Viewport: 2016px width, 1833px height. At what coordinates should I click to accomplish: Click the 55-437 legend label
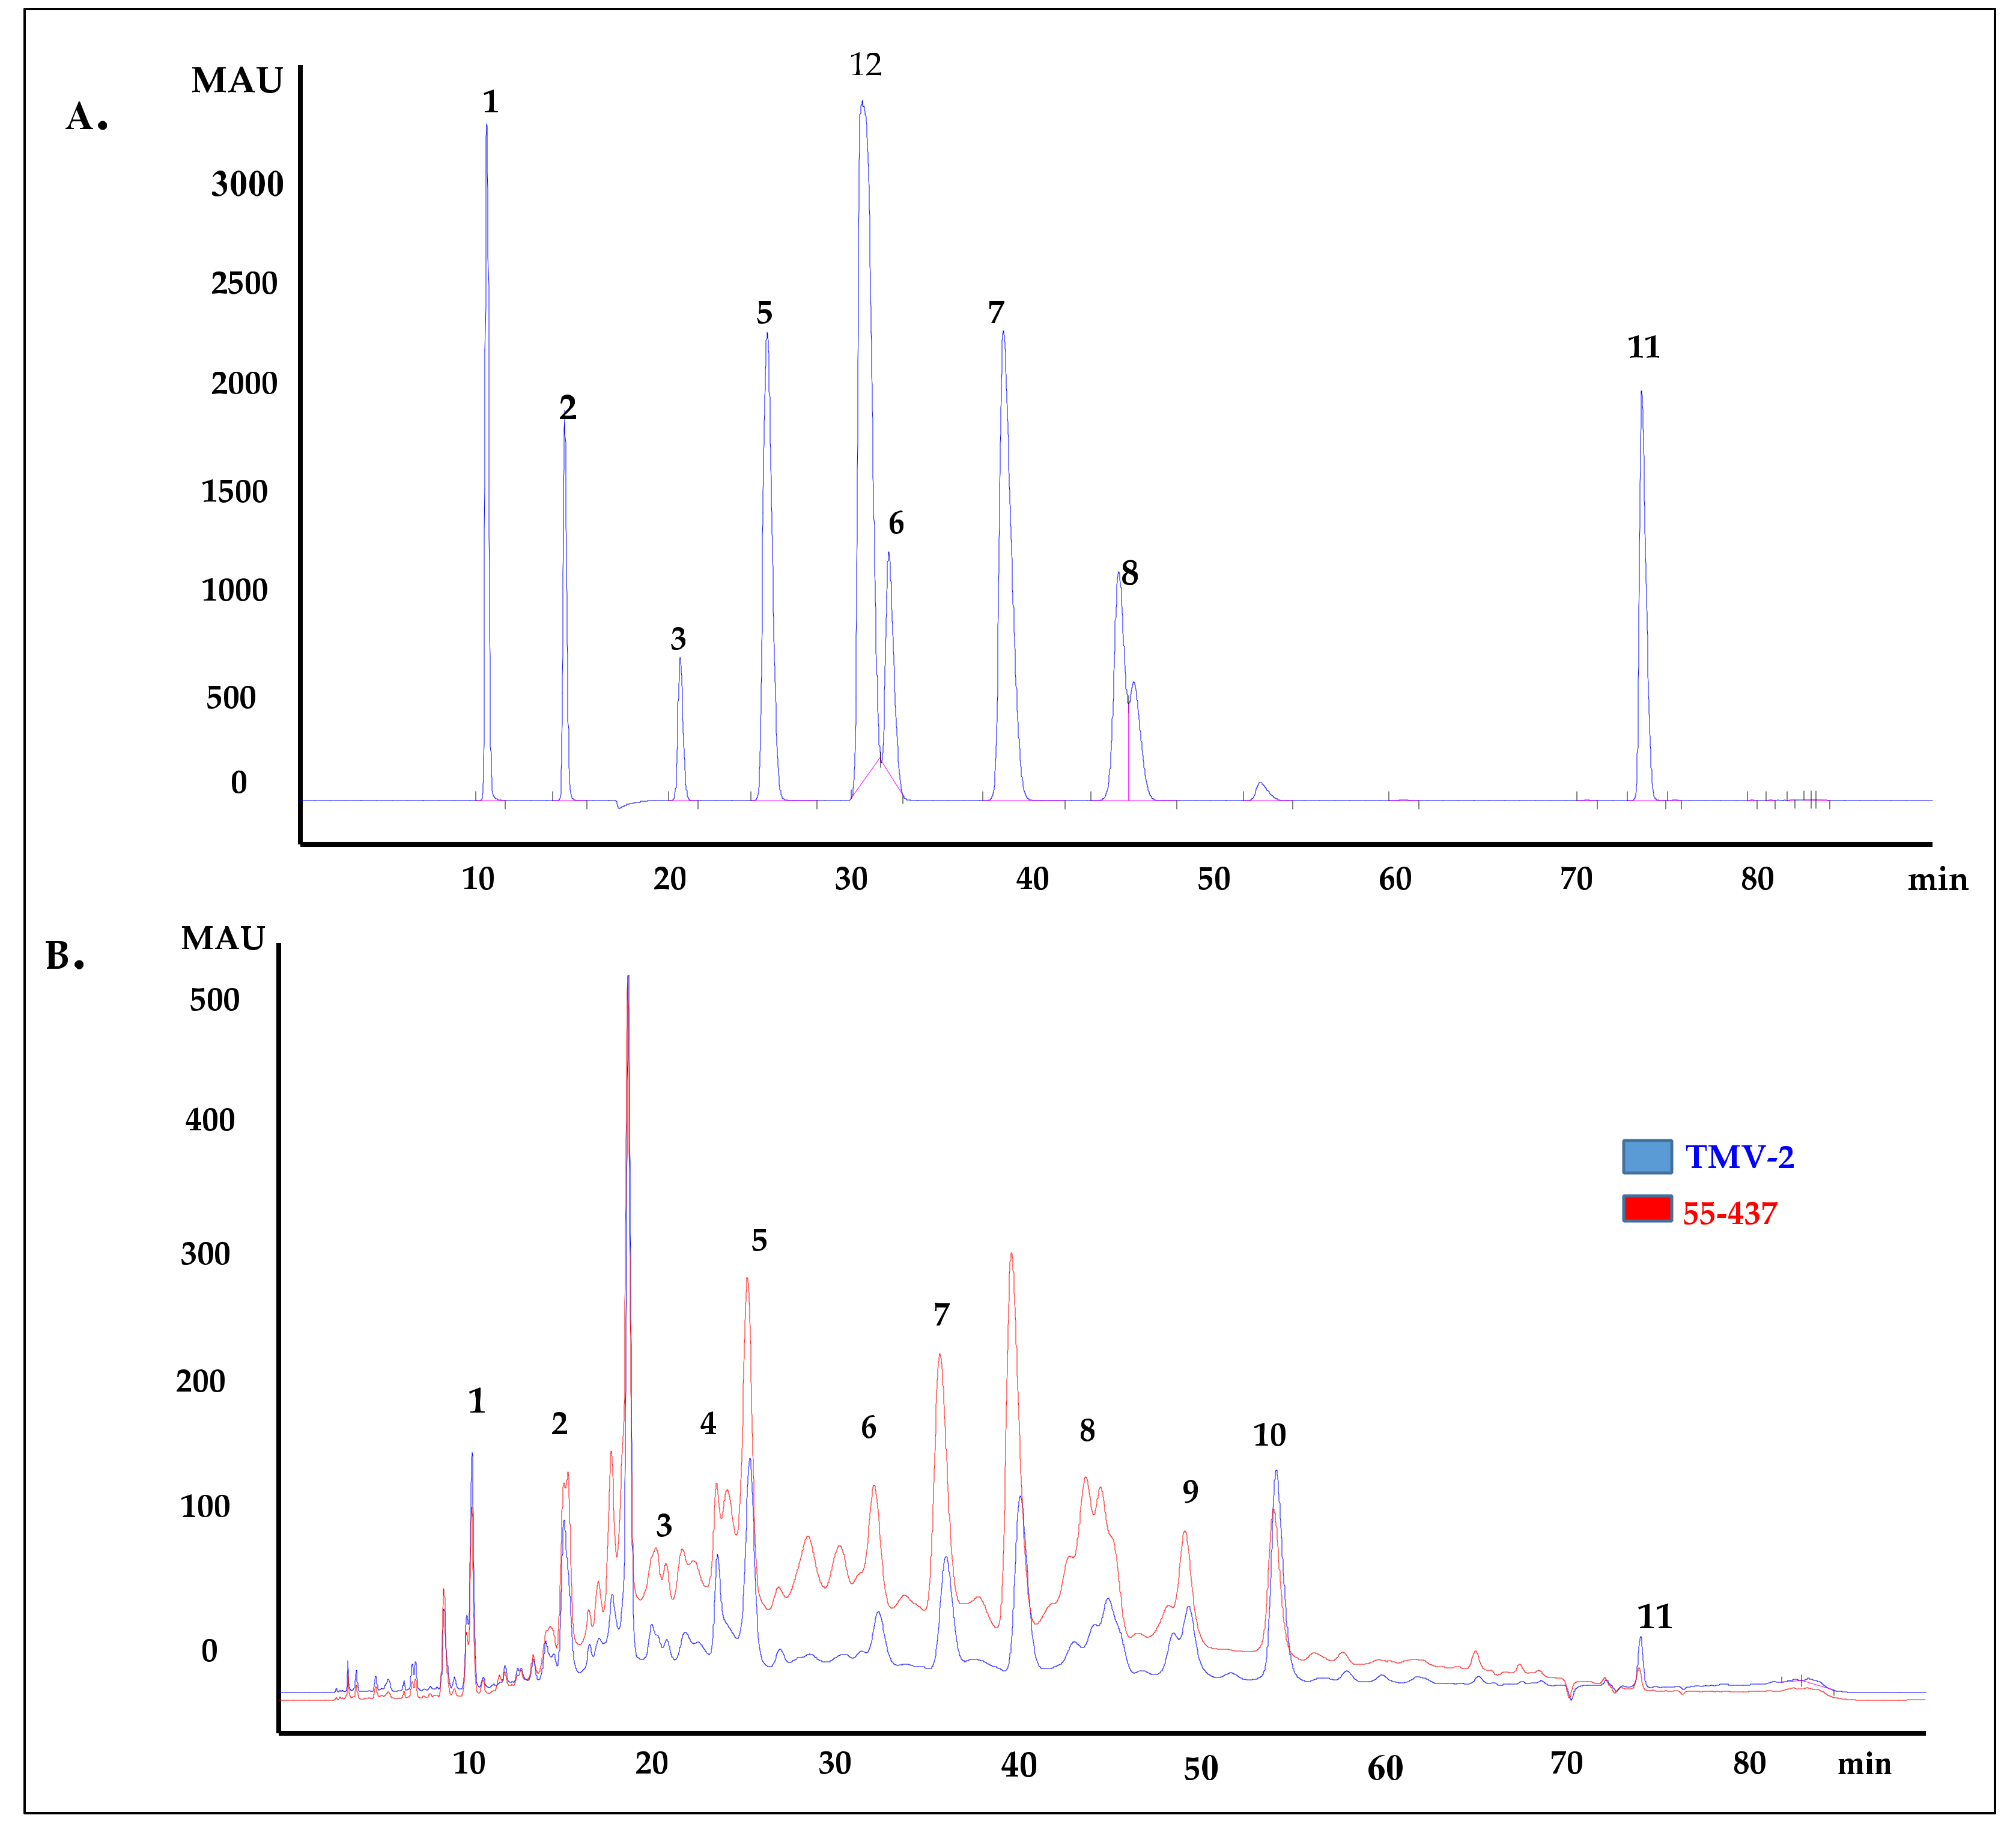tap(1730, 1214)
